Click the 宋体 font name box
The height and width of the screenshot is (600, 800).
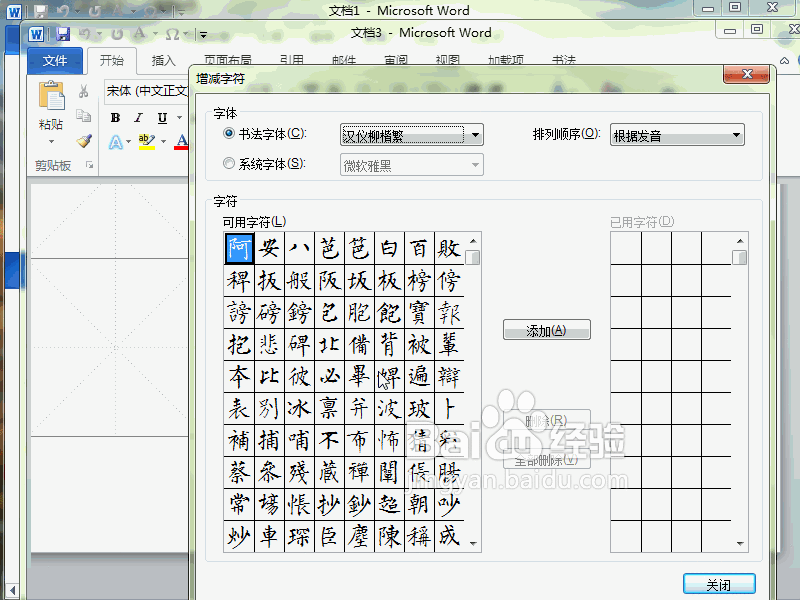[x=146, y=91]
